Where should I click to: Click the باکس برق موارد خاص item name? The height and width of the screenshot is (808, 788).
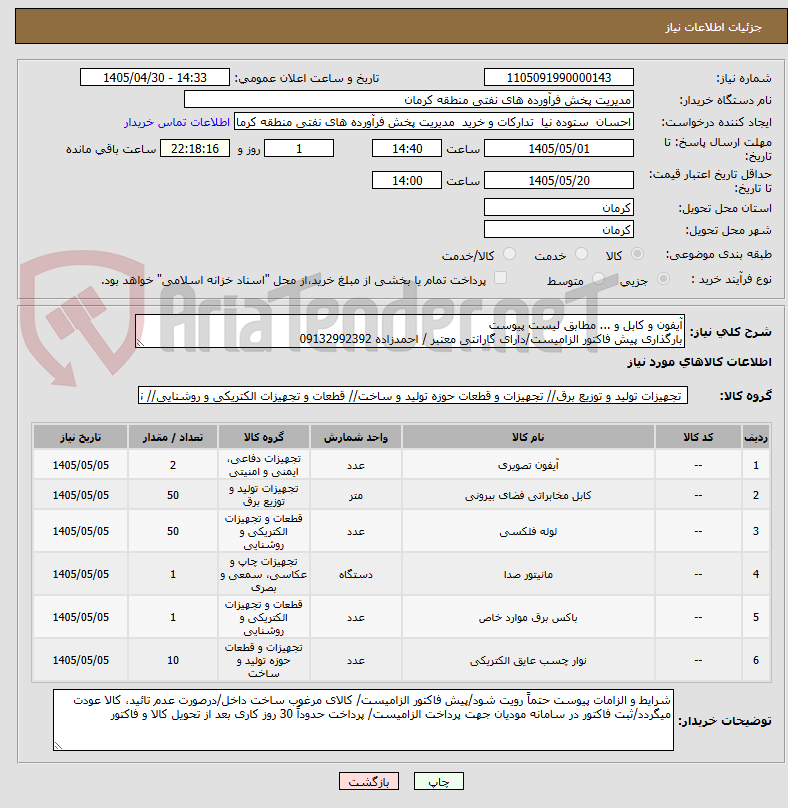(528, 617)
